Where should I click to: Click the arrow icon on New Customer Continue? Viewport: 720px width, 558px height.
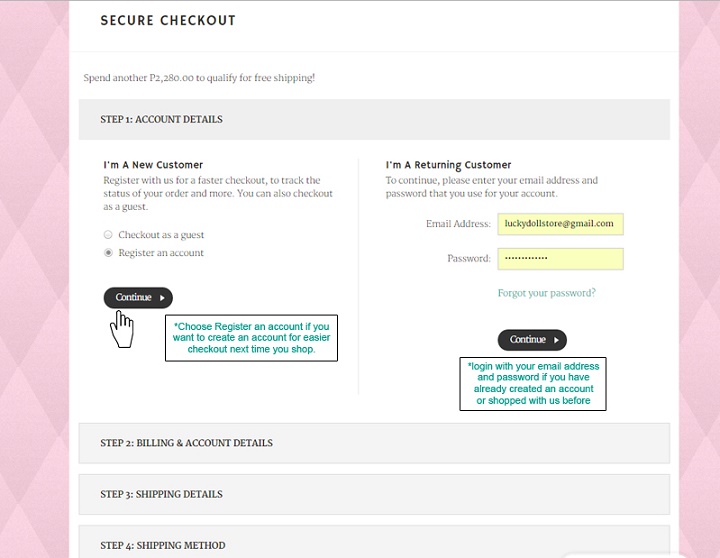[162, 298]
